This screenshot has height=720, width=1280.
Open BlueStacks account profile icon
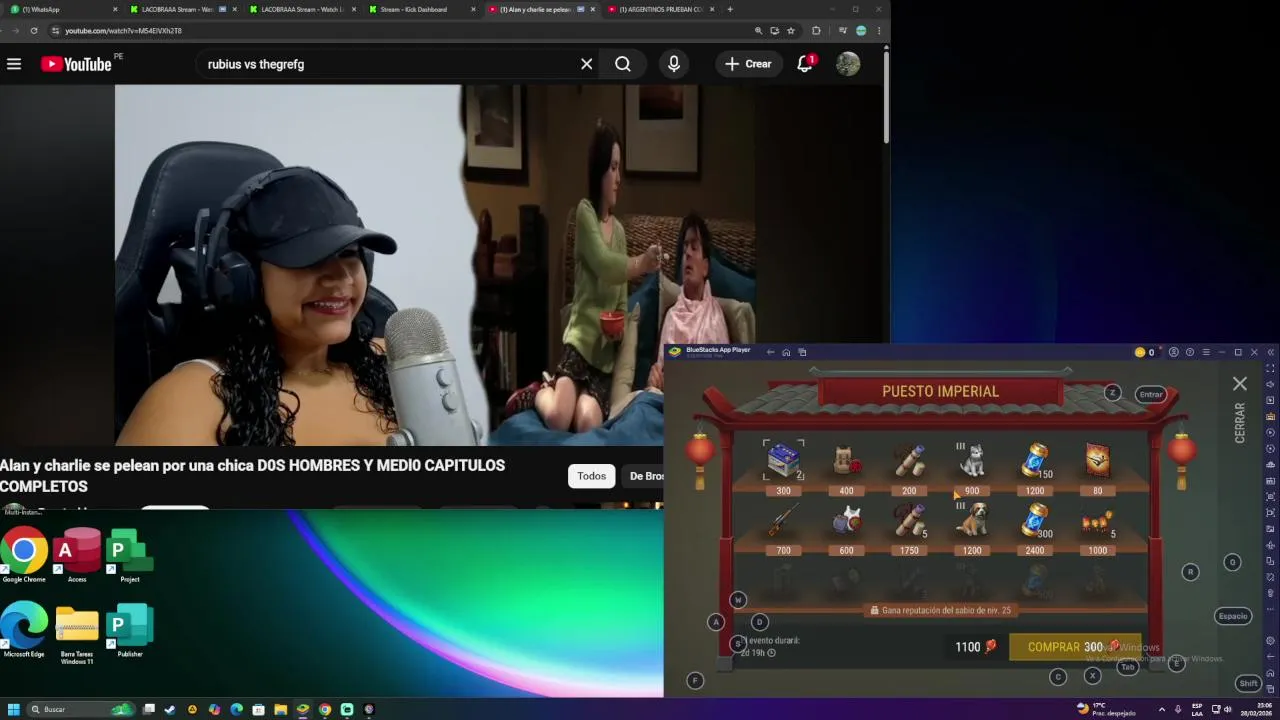point(1174,352)
